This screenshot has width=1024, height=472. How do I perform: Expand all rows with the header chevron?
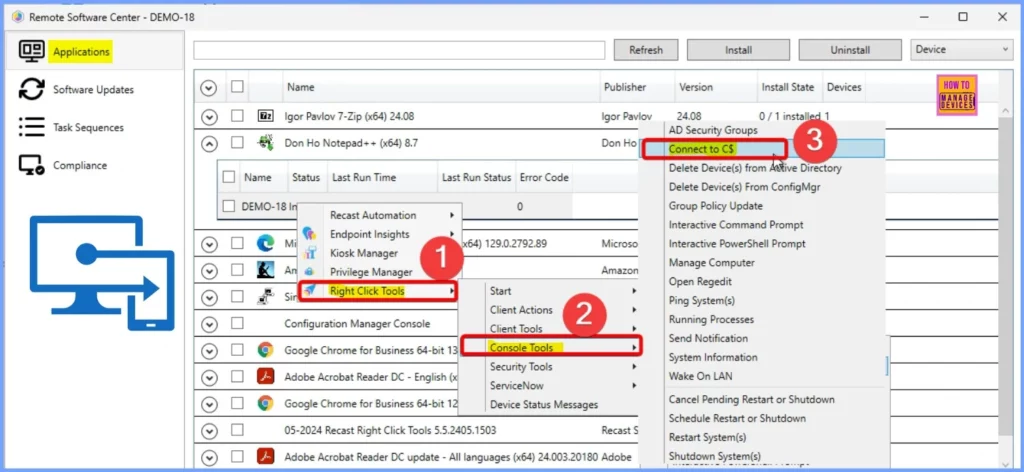coord(209,87)
